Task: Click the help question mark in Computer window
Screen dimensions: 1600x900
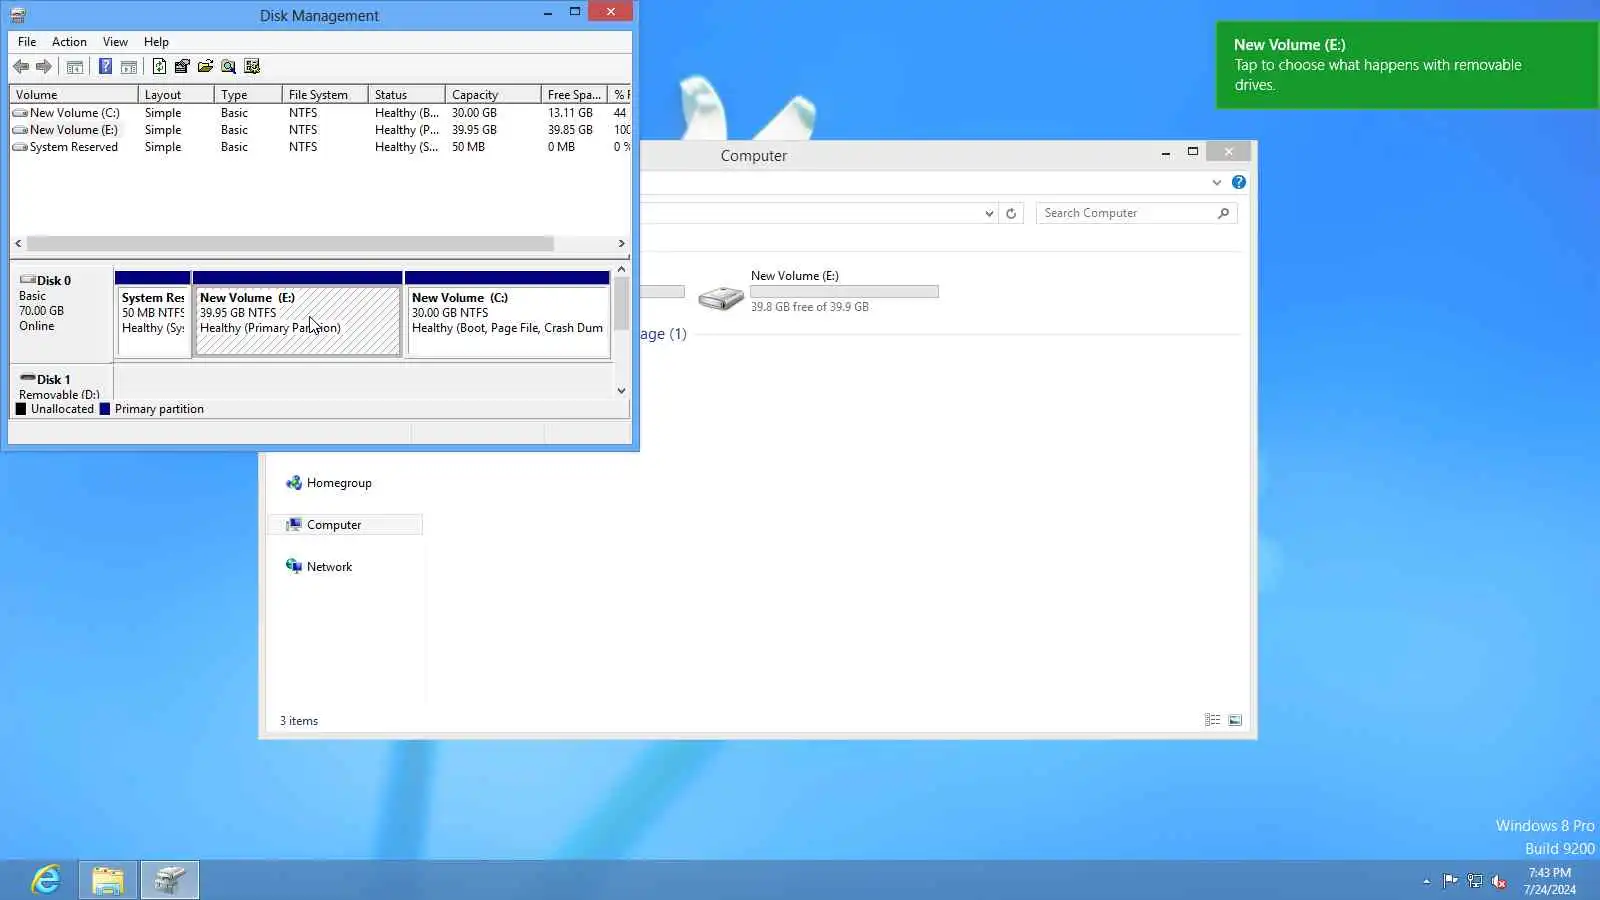Action: click(1239, 182)
